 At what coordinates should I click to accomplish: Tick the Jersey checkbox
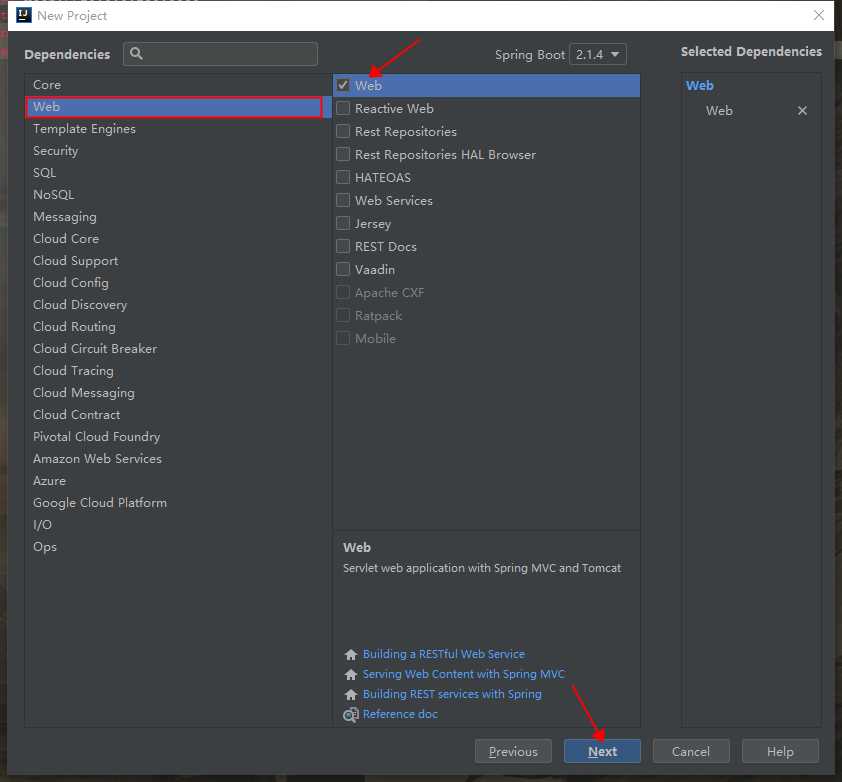click(x=343, y=223)
